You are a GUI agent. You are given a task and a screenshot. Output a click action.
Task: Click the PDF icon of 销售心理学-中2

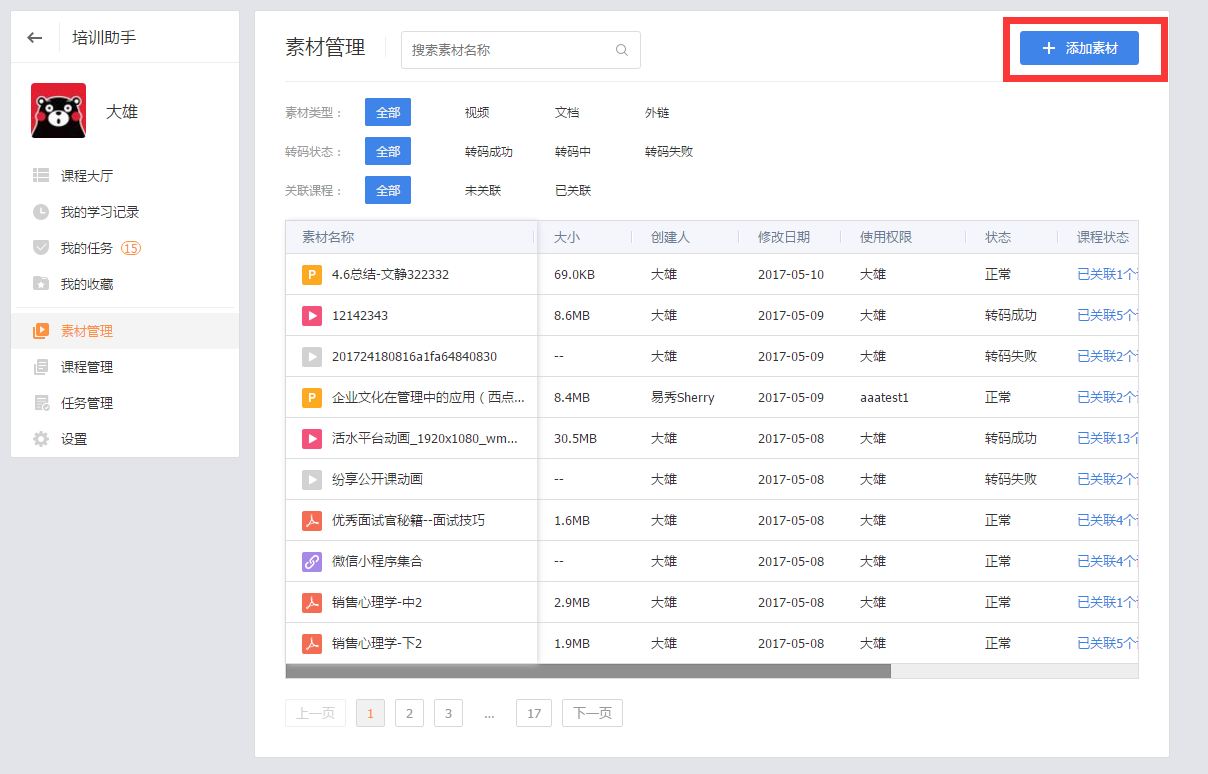[312, 602]
